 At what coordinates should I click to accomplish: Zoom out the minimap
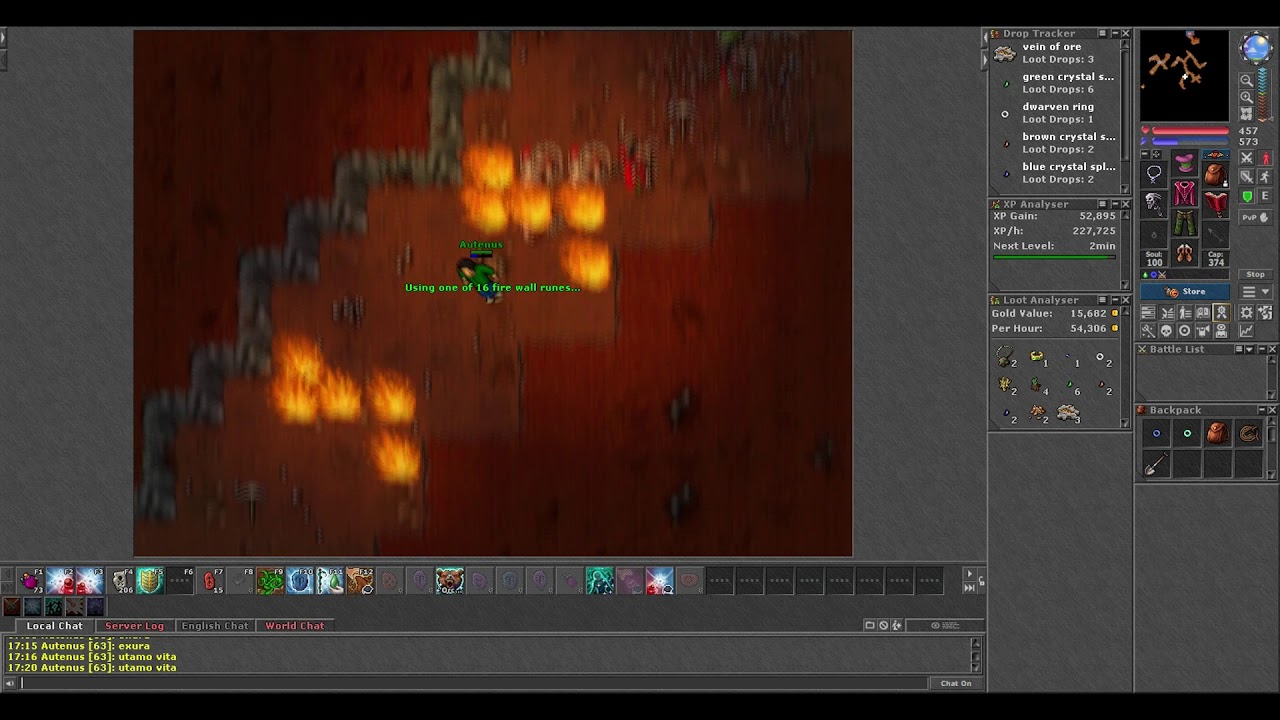click(x=1247, y=80)
